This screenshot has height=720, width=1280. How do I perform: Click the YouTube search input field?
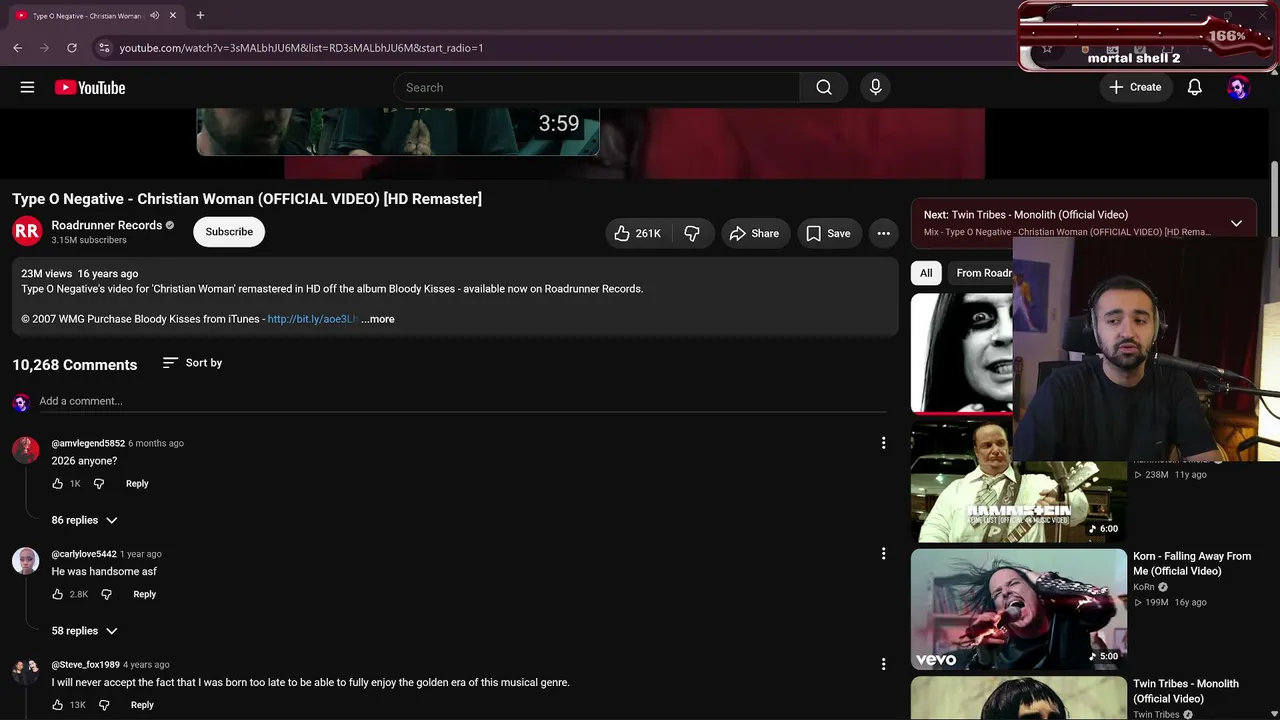tap(597, 87)
